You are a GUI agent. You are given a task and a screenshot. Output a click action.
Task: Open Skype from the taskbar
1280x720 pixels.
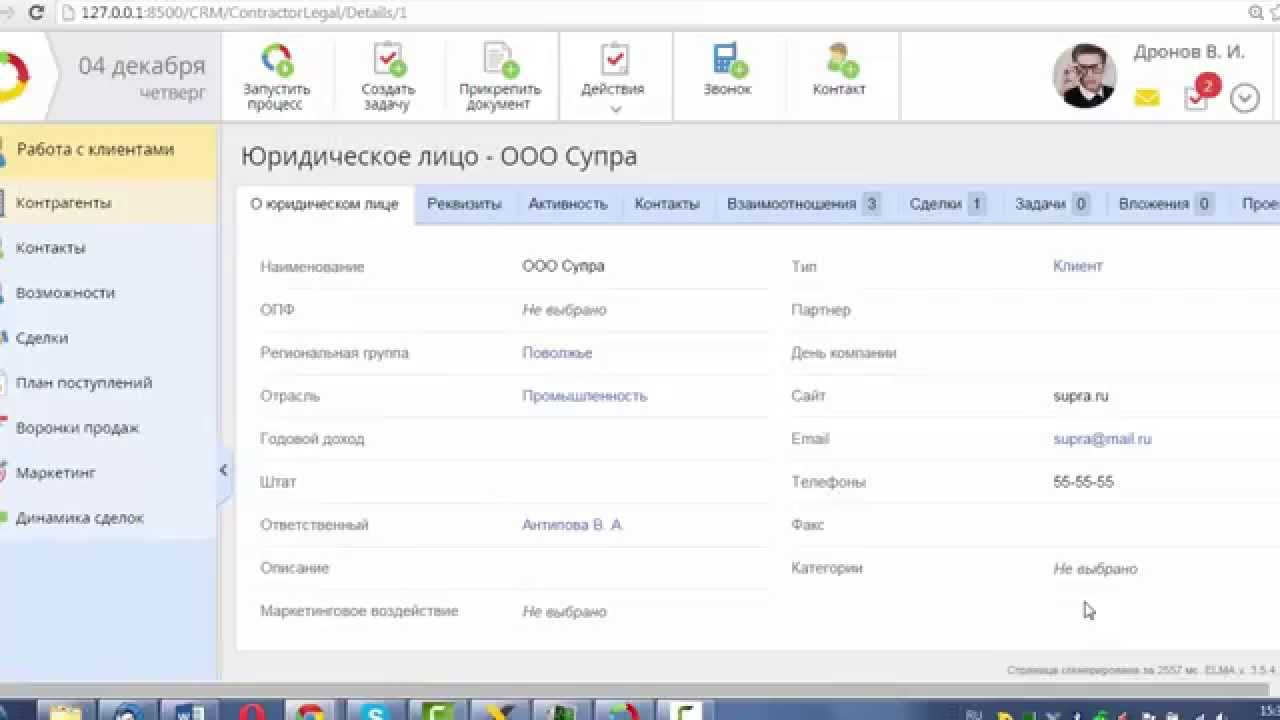click(x=377, y=712)
